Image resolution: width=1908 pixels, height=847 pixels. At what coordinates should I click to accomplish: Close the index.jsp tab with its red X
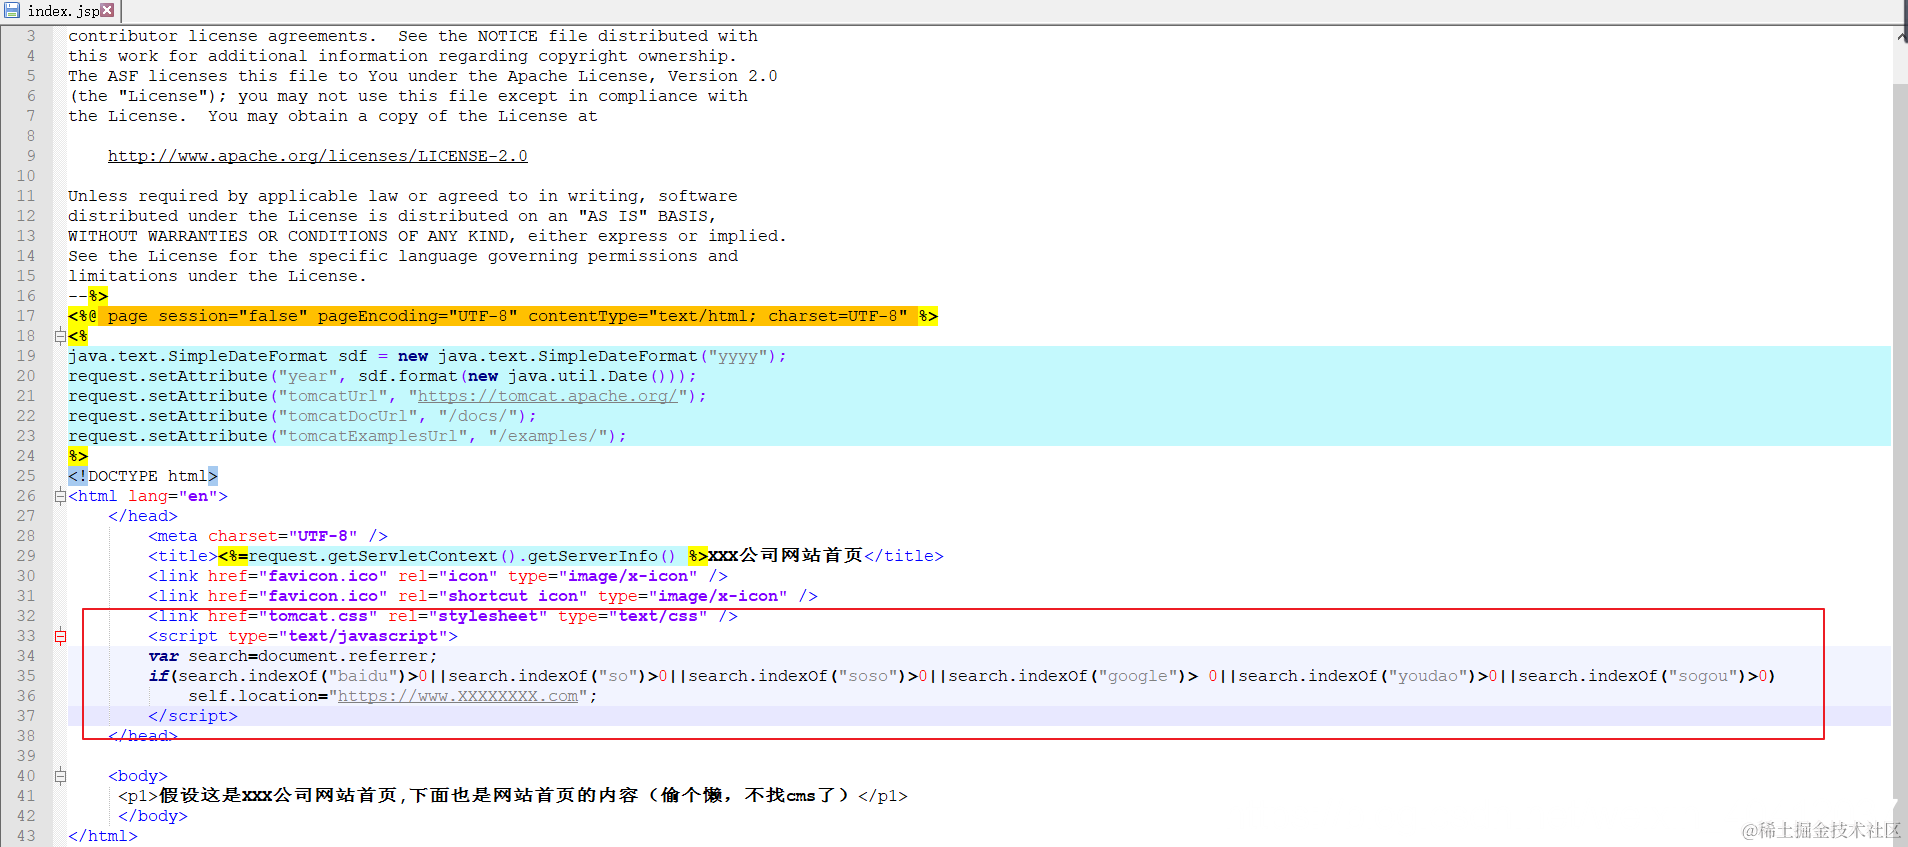pos(107,10)
